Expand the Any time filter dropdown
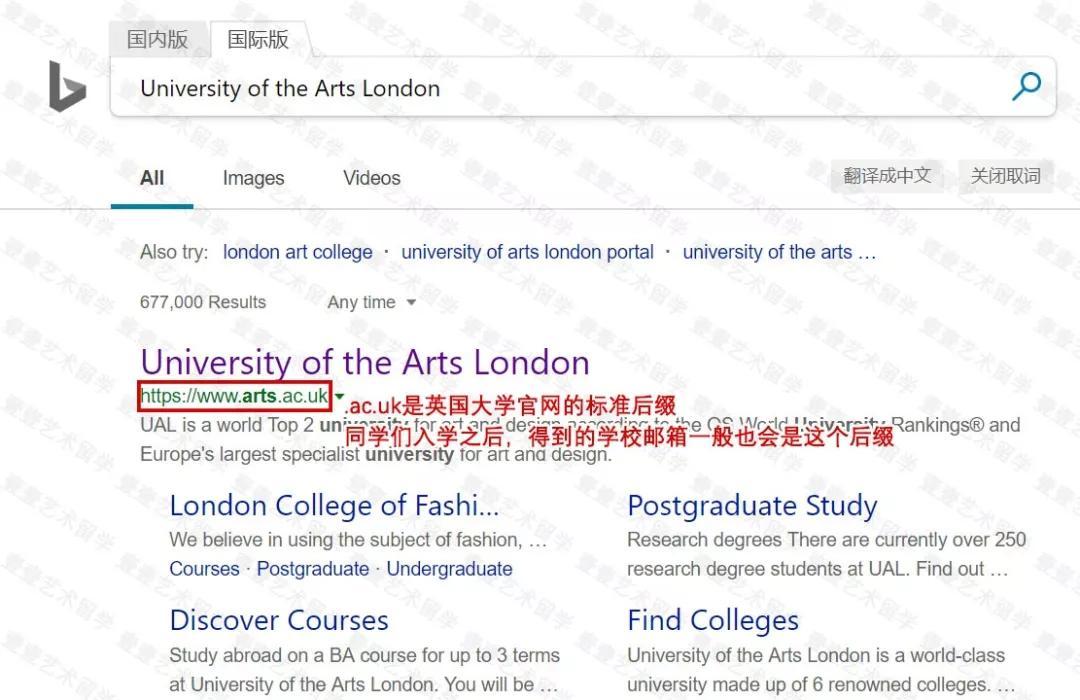The image size is (1080, 700). (x=371, y=302)
